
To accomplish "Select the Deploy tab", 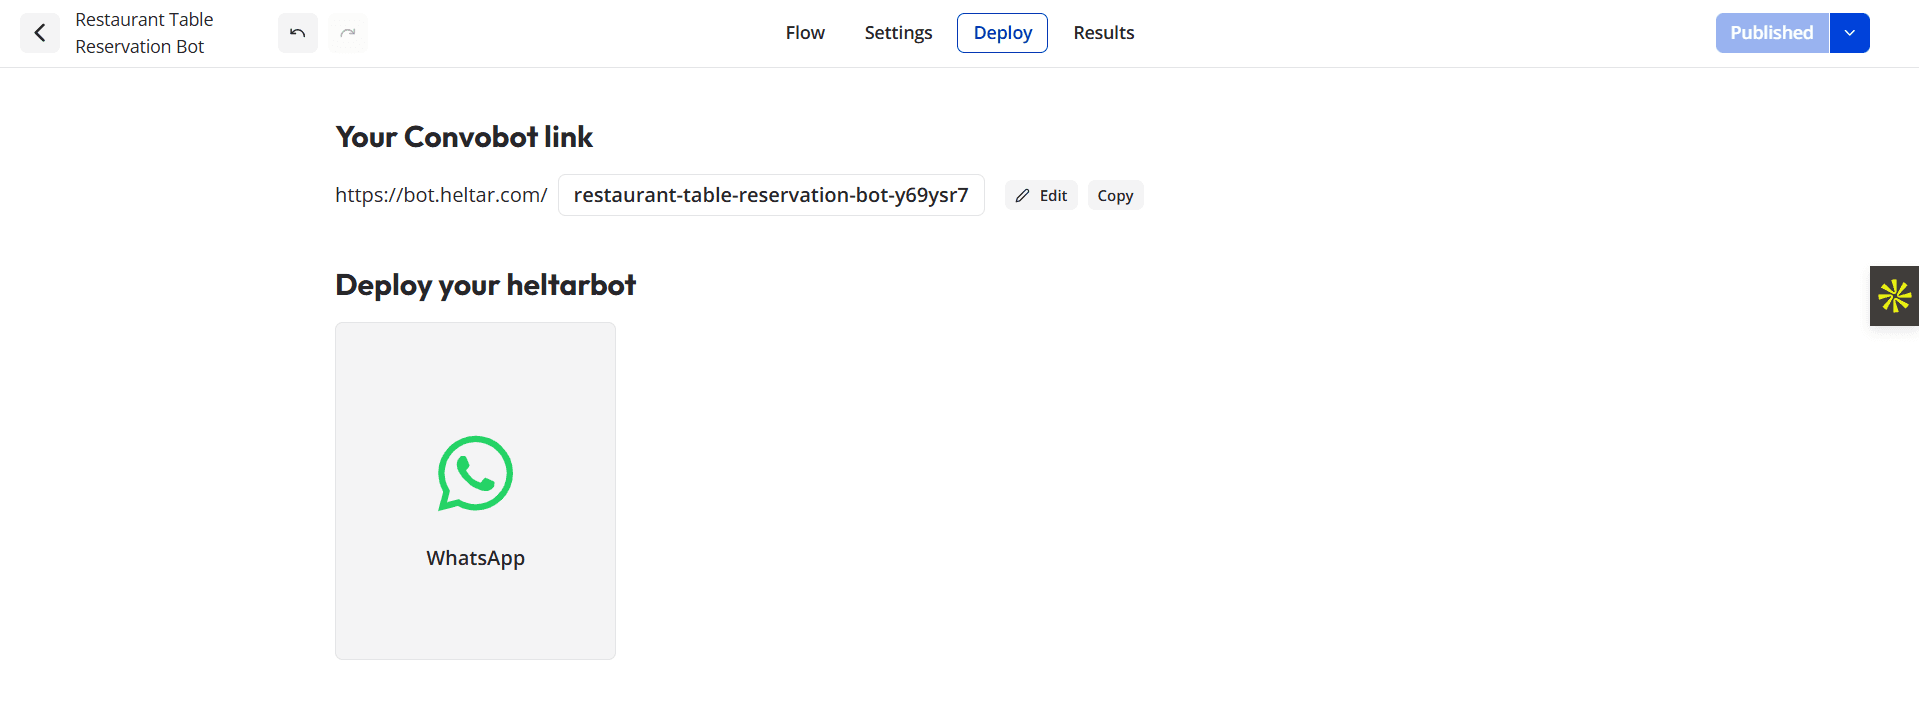I will [1002, 33].
